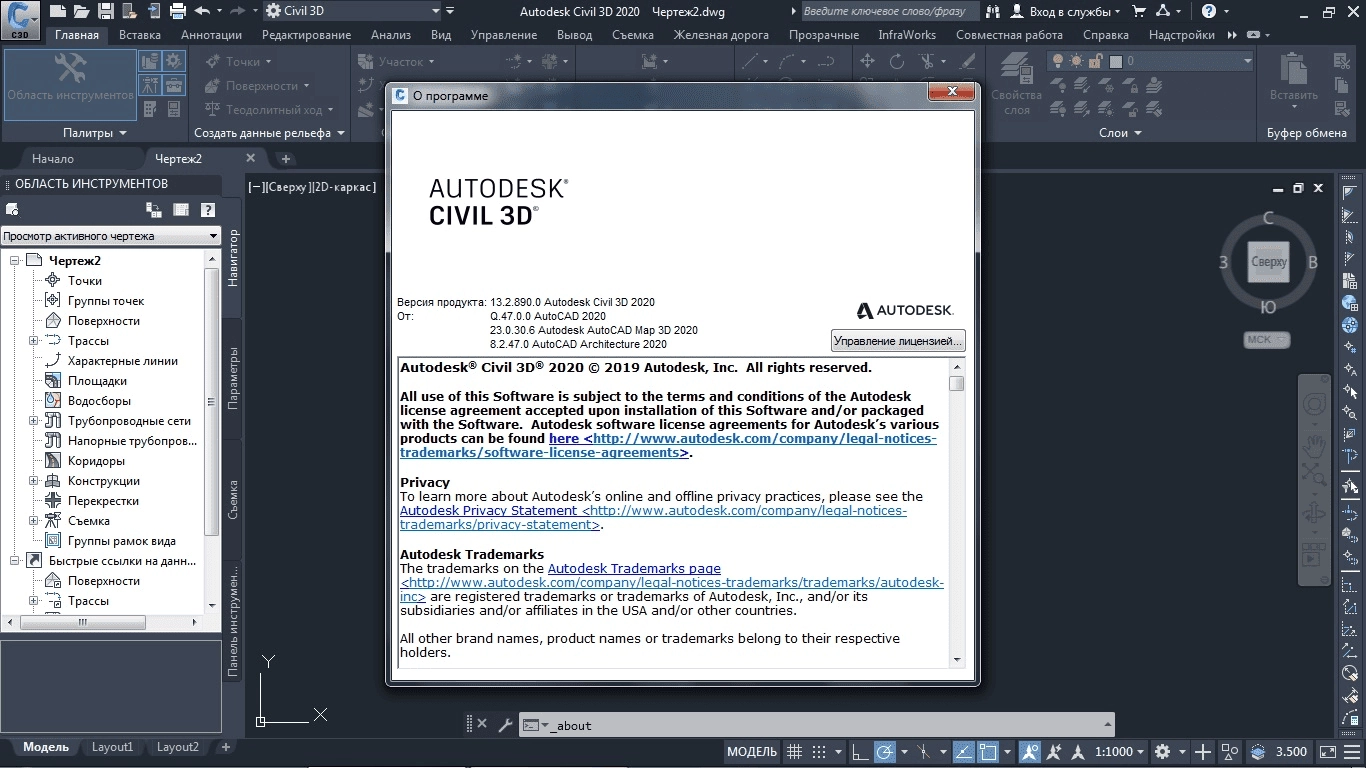1366x768 pixels.
Task: Click the Свойства слоя layer properties icon
Action: coord(1017,82)
